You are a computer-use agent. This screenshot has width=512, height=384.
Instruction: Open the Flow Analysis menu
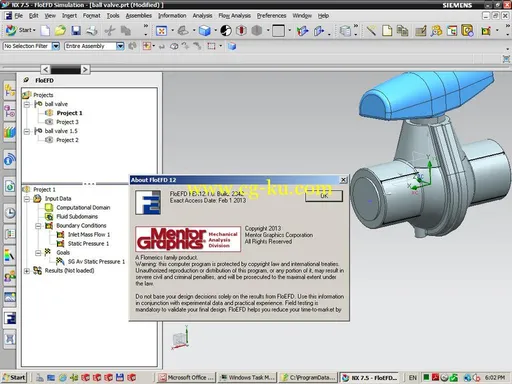tap(234, 16)
